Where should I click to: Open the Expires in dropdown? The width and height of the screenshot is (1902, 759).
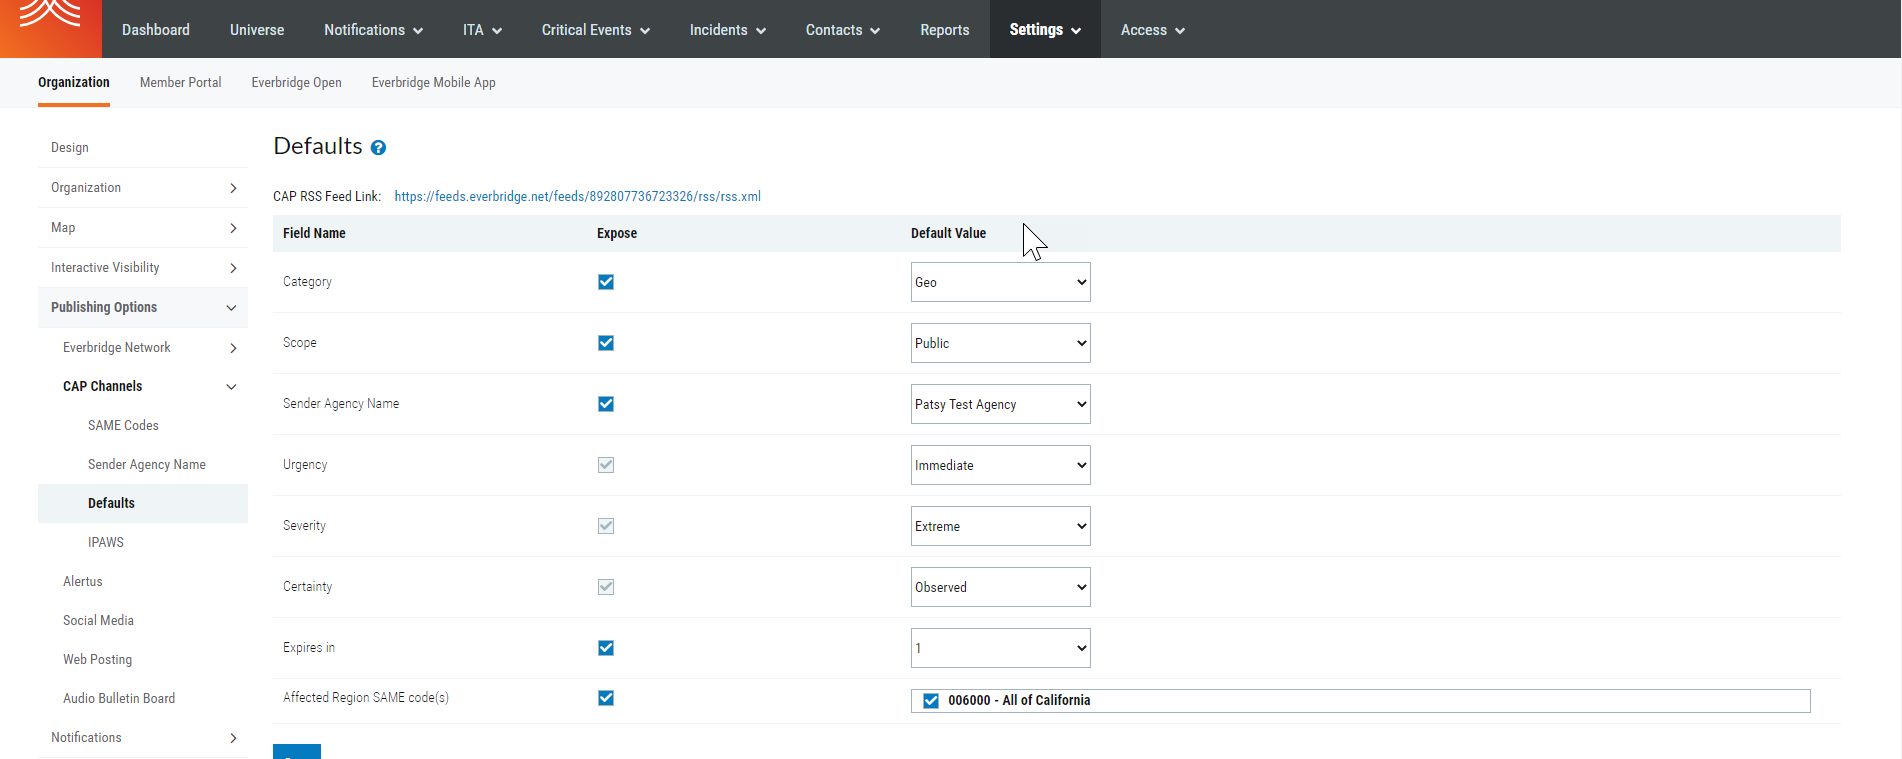pos(1000,648)
